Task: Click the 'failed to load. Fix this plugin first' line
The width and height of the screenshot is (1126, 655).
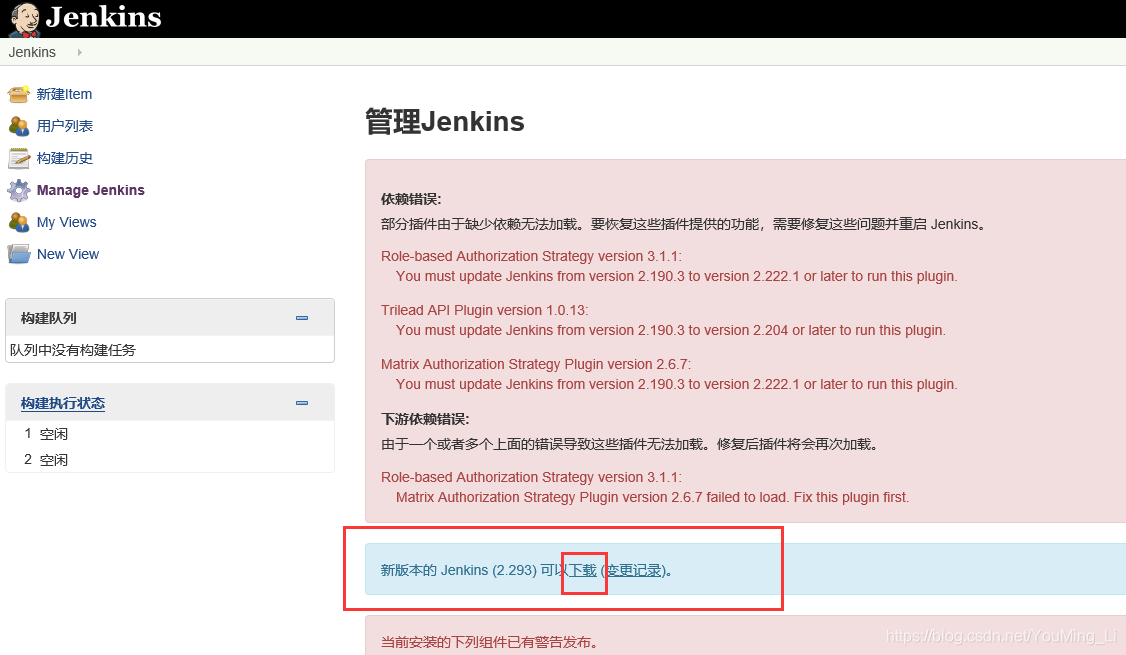Action: (x=652, y=497)
